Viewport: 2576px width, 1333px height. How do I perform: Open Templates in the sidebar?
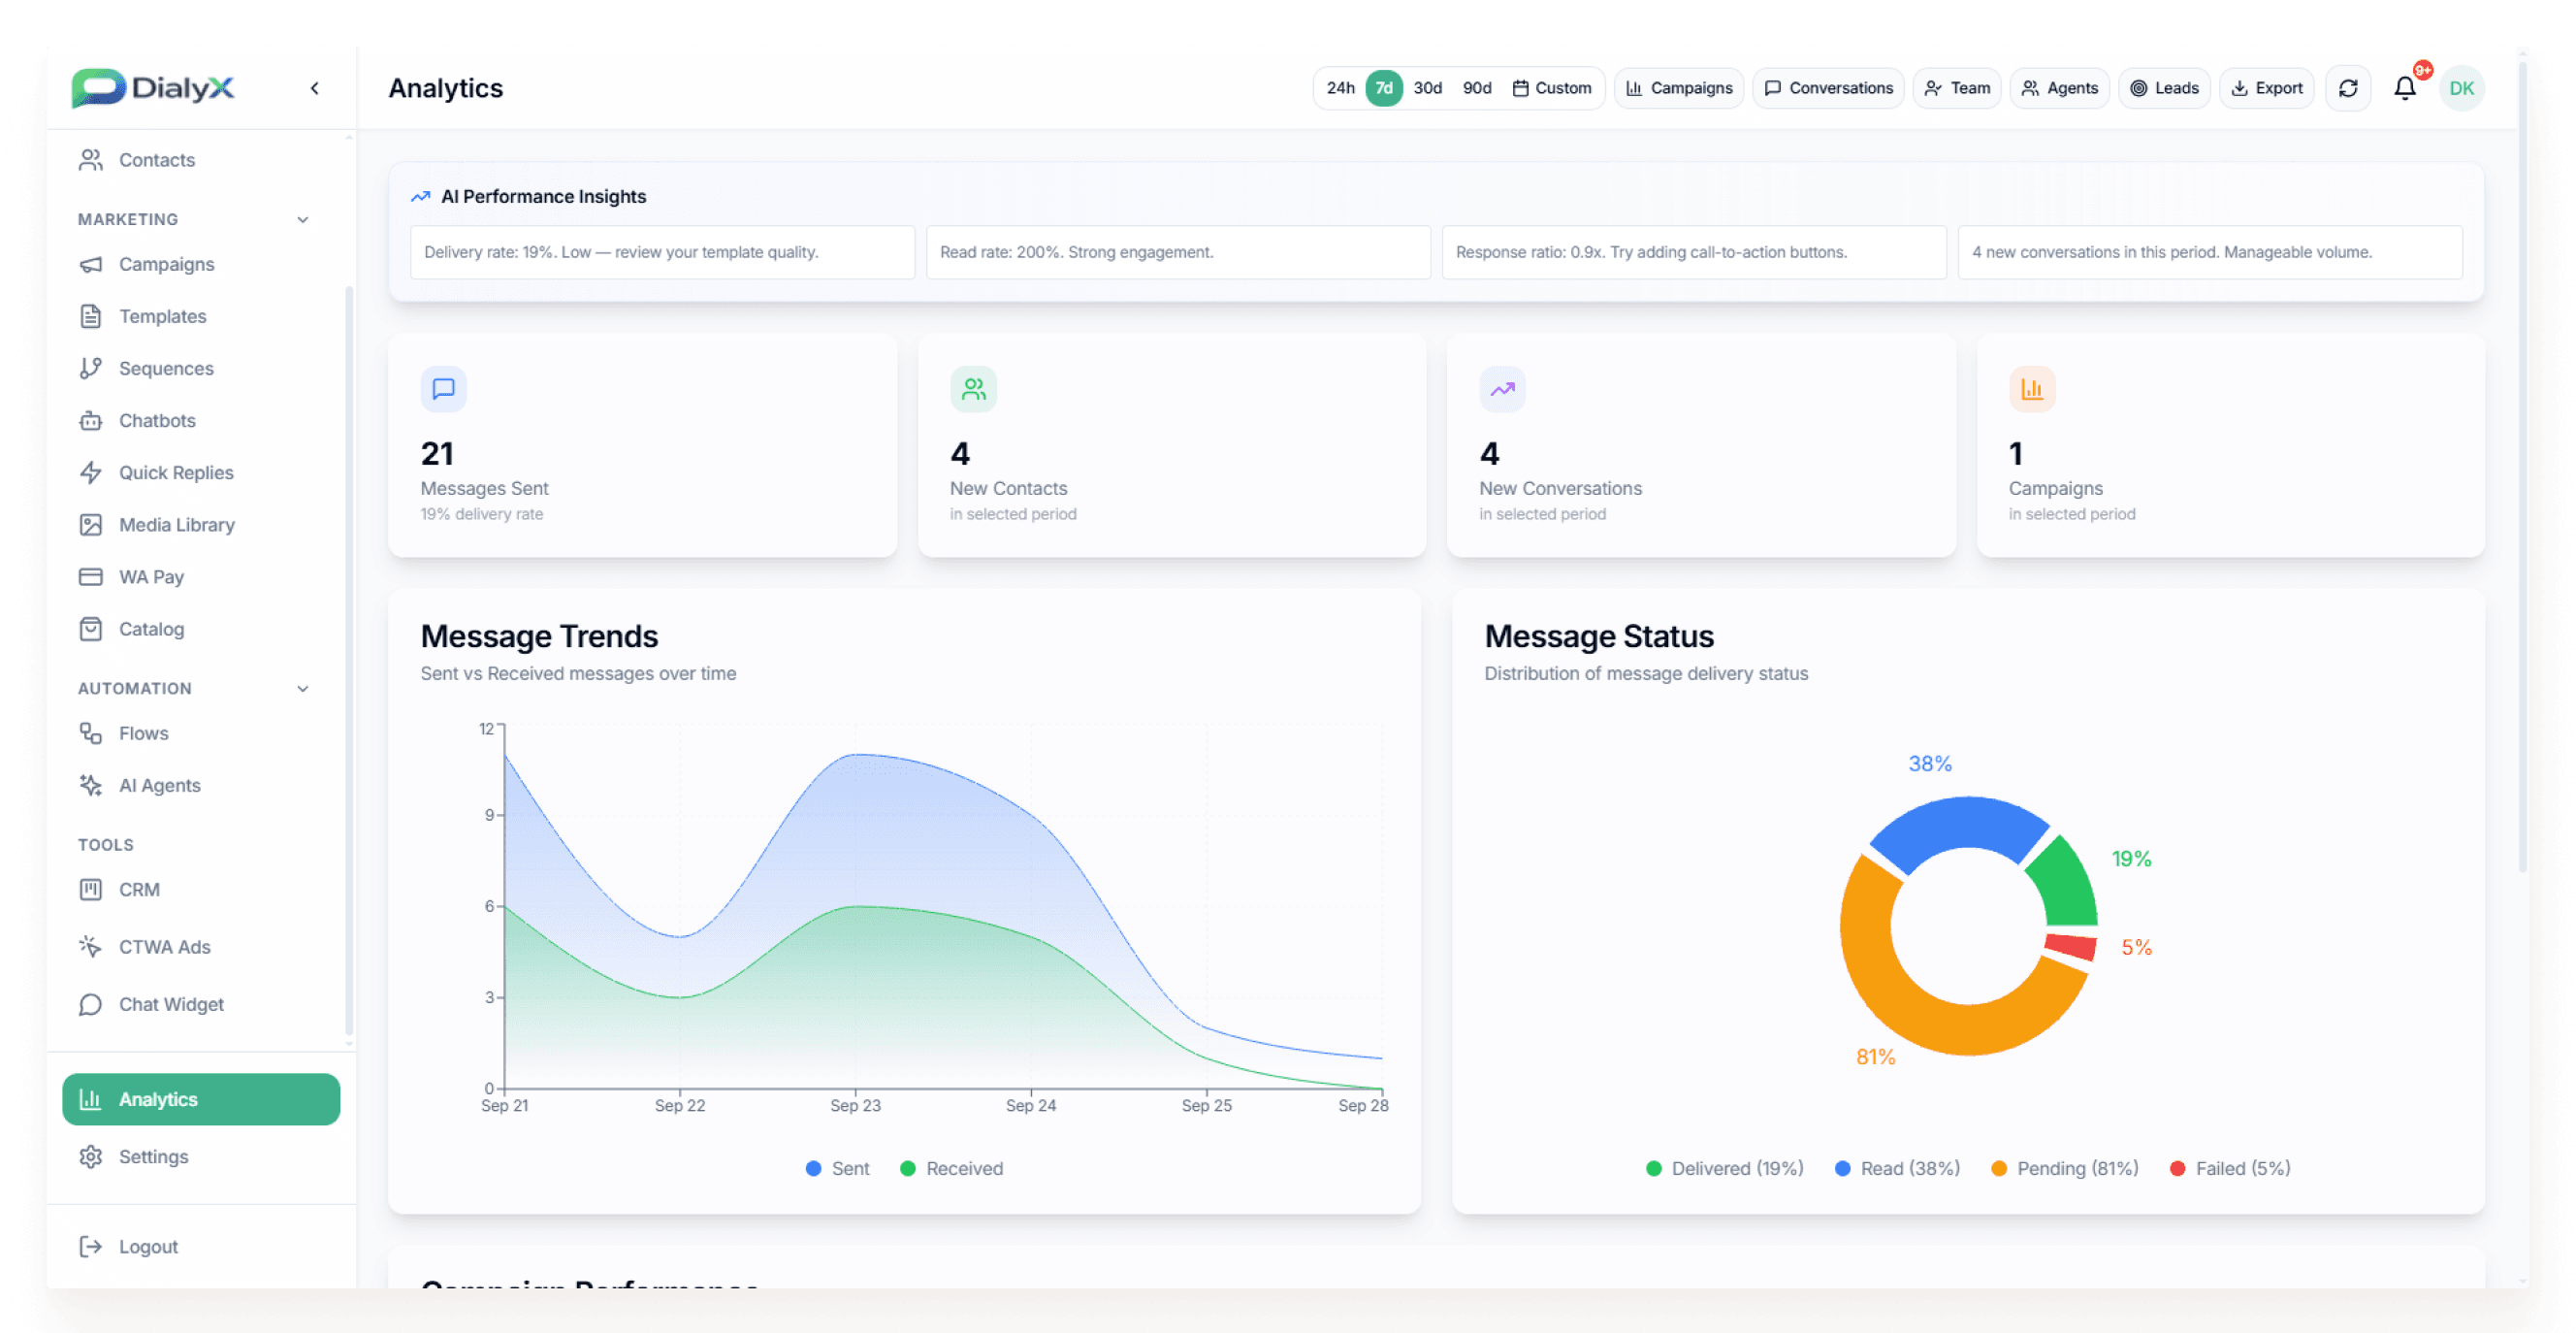tap(200, 317)
